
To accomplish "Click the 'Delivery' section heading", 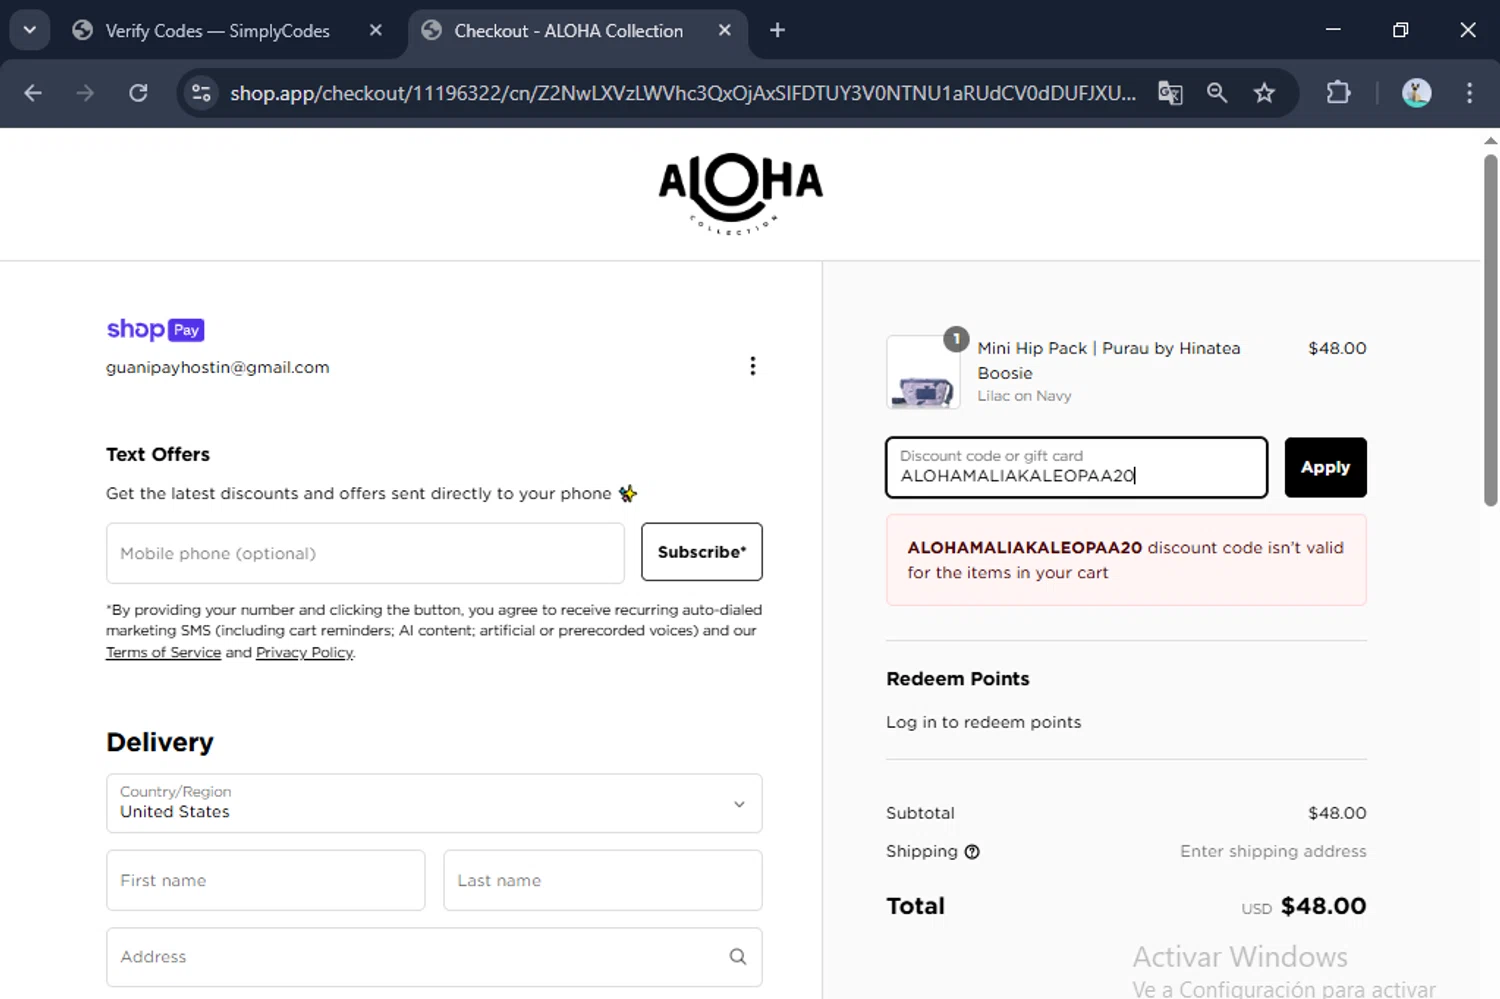I will coord(160,742).
